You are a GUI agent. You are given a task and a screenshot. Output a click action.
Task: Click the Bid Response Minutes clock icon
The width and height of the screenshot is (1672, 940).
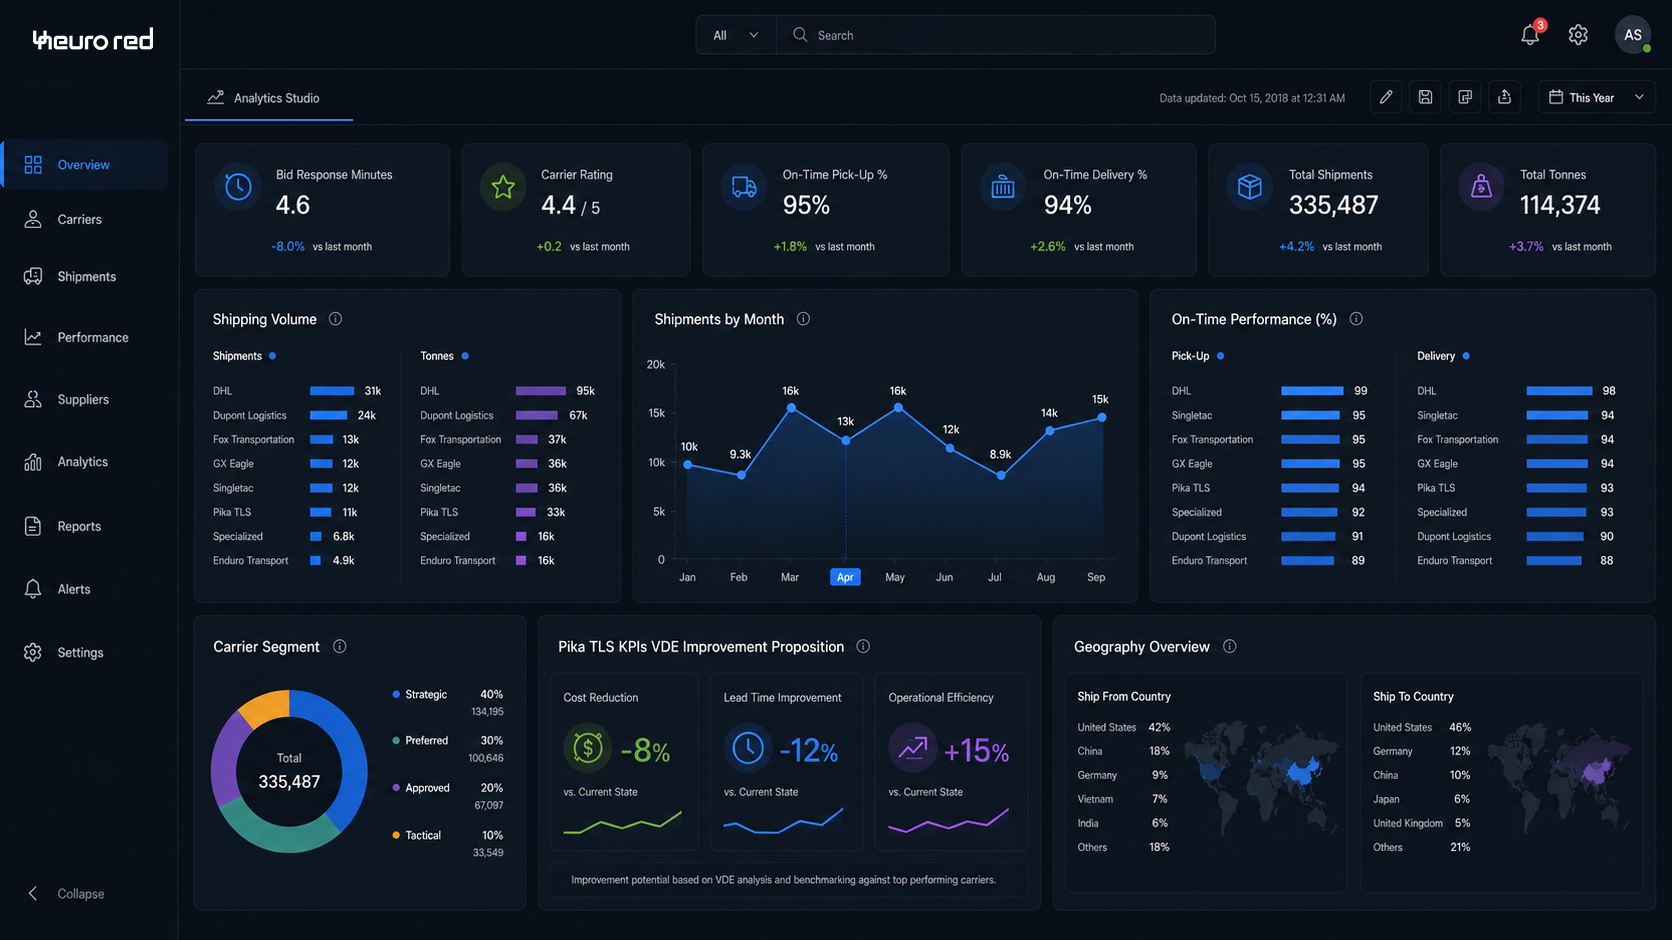238,186
